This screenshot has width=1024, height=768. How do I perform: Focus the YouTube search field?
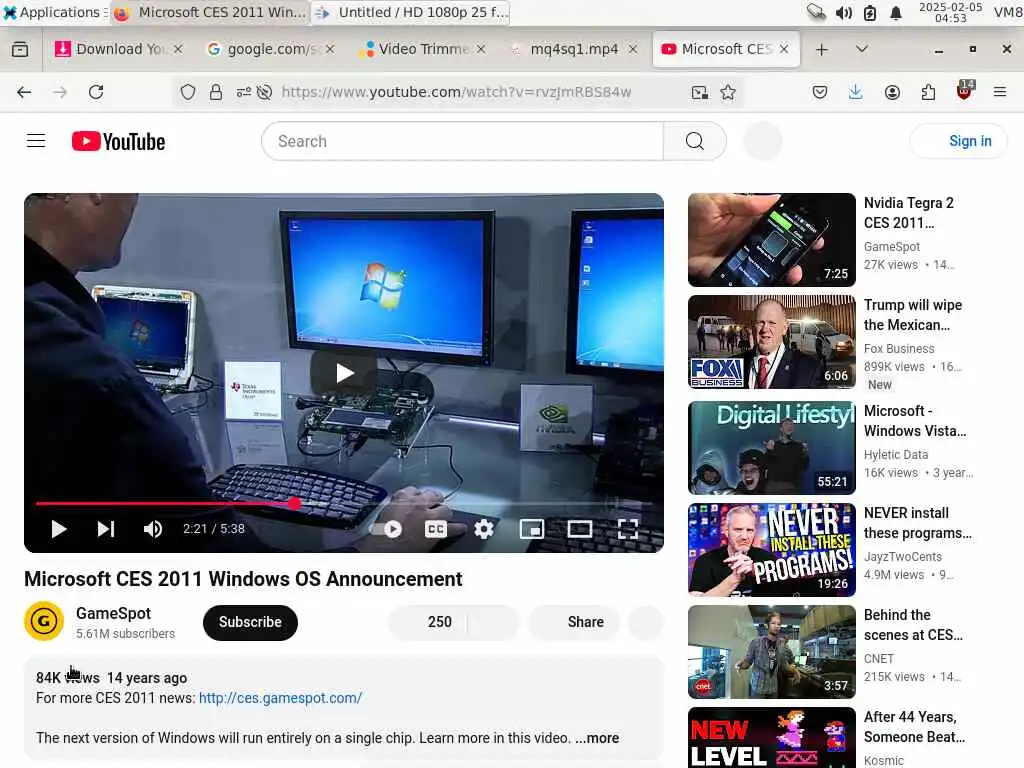[x=462, y=141]
